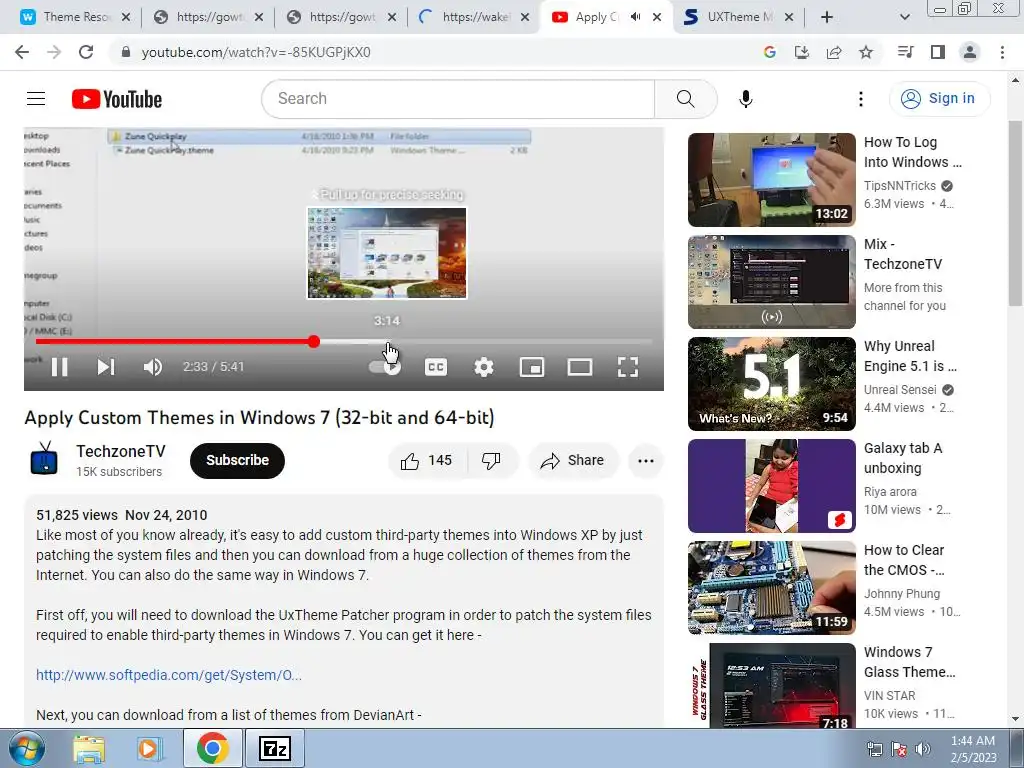Toggle closed captions CC button
This screenshot has height=768, width=1024.
click(x=436, y=367)
